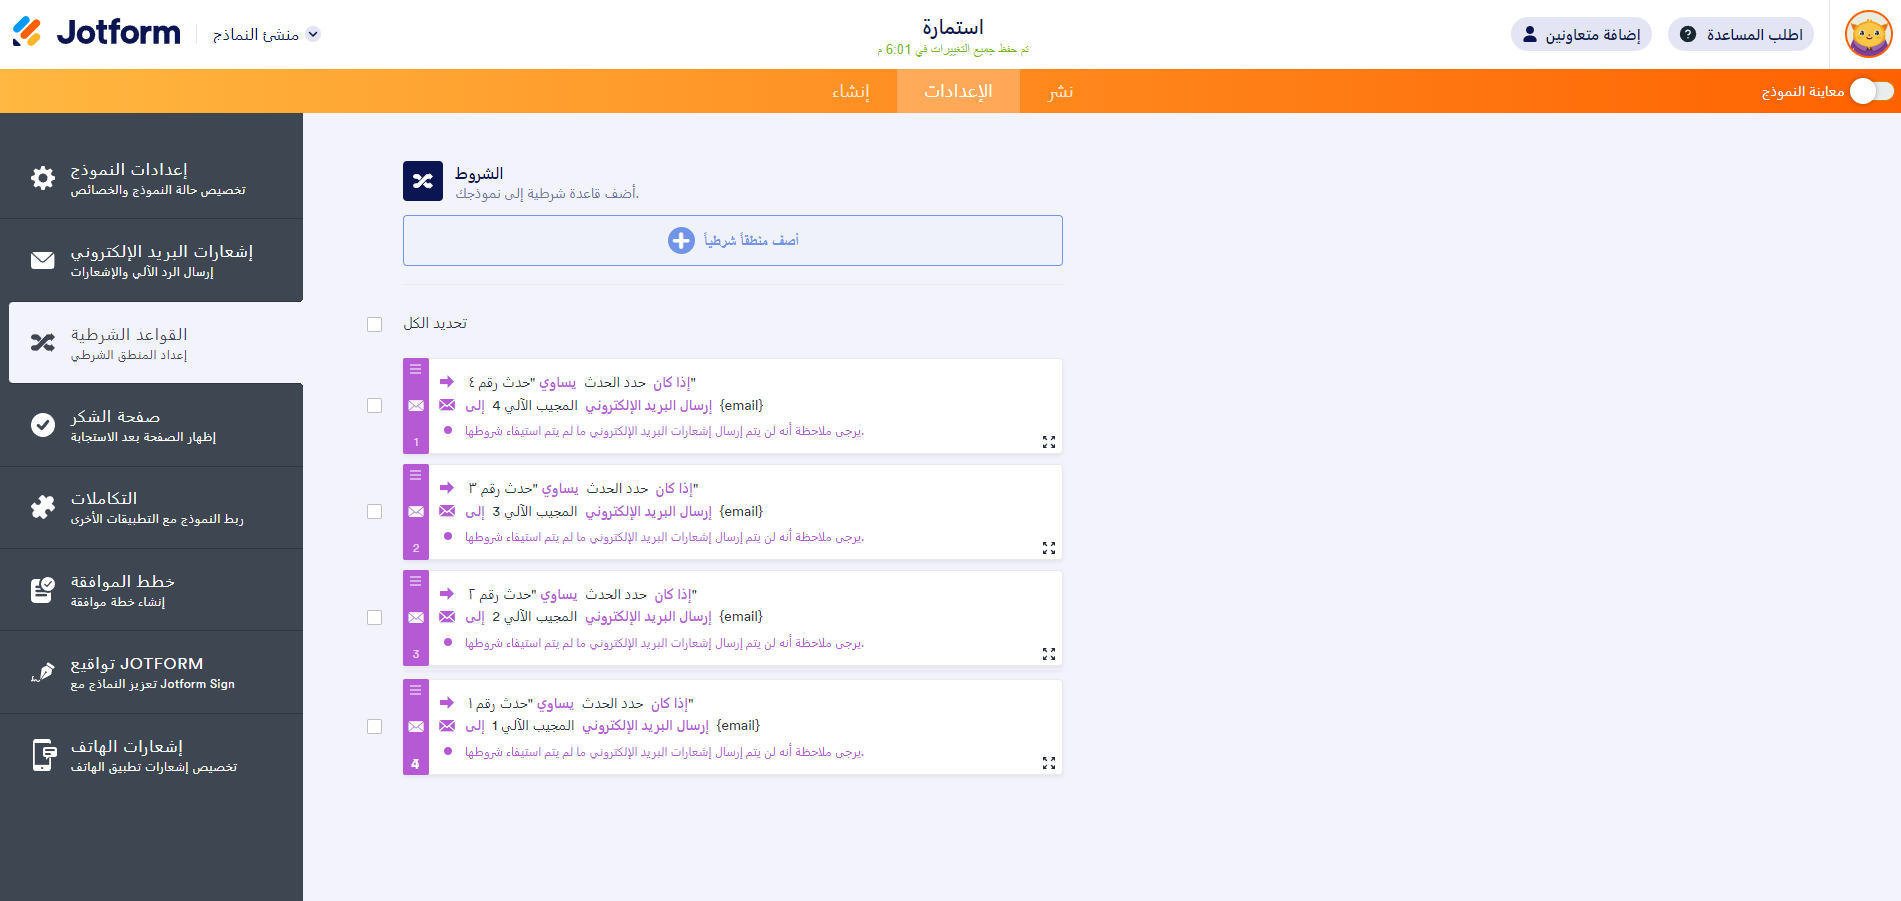The width and height of the screenshot is (1901, 901).
Task: Switch to the publish tab
Action: [1061, 91]
